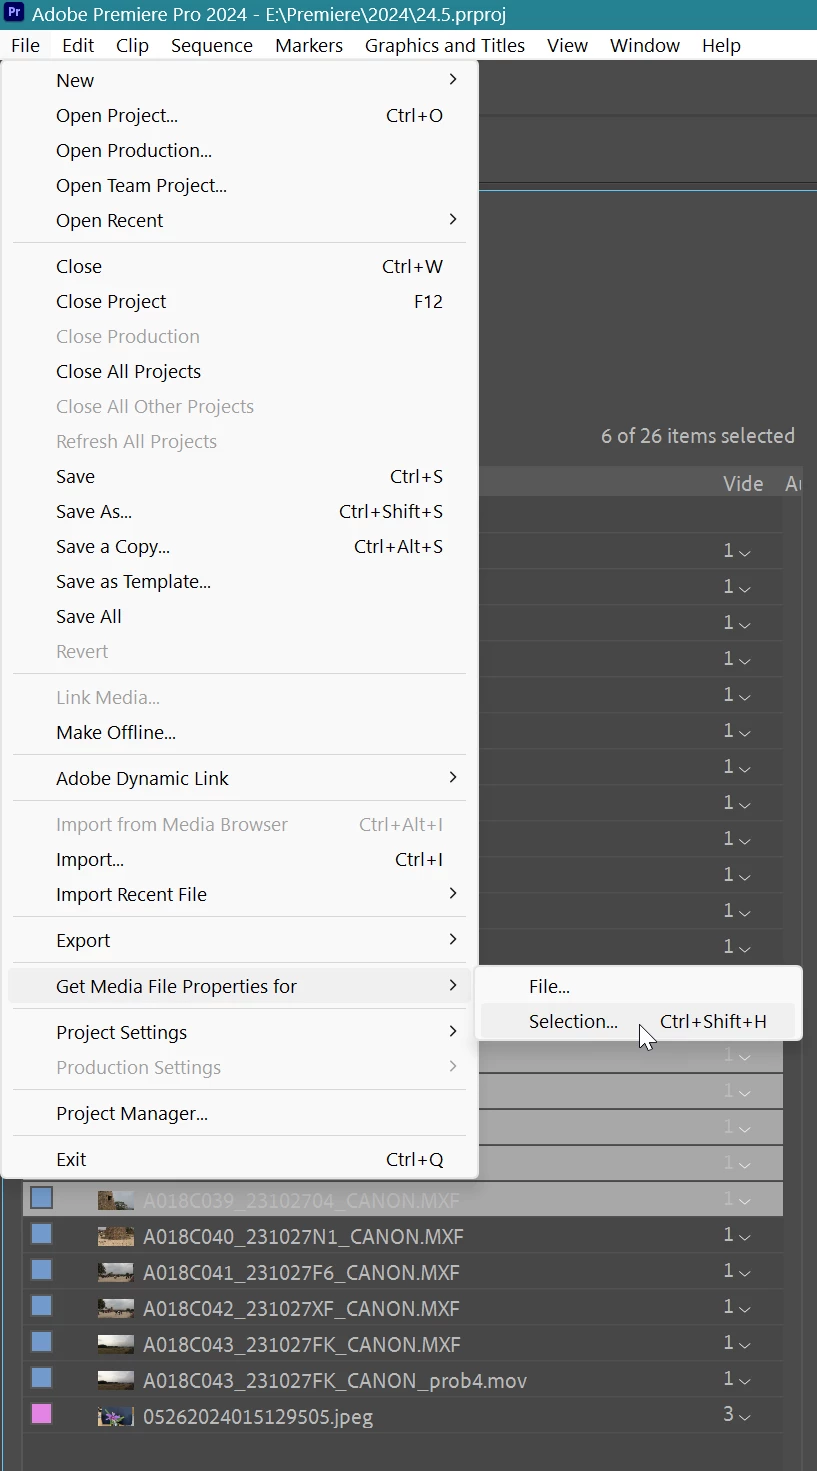The height and width of the screenshot is (1471, 817).
Task: Choose Open Production...
Action: pyautogui.click(x=239, y=151)
